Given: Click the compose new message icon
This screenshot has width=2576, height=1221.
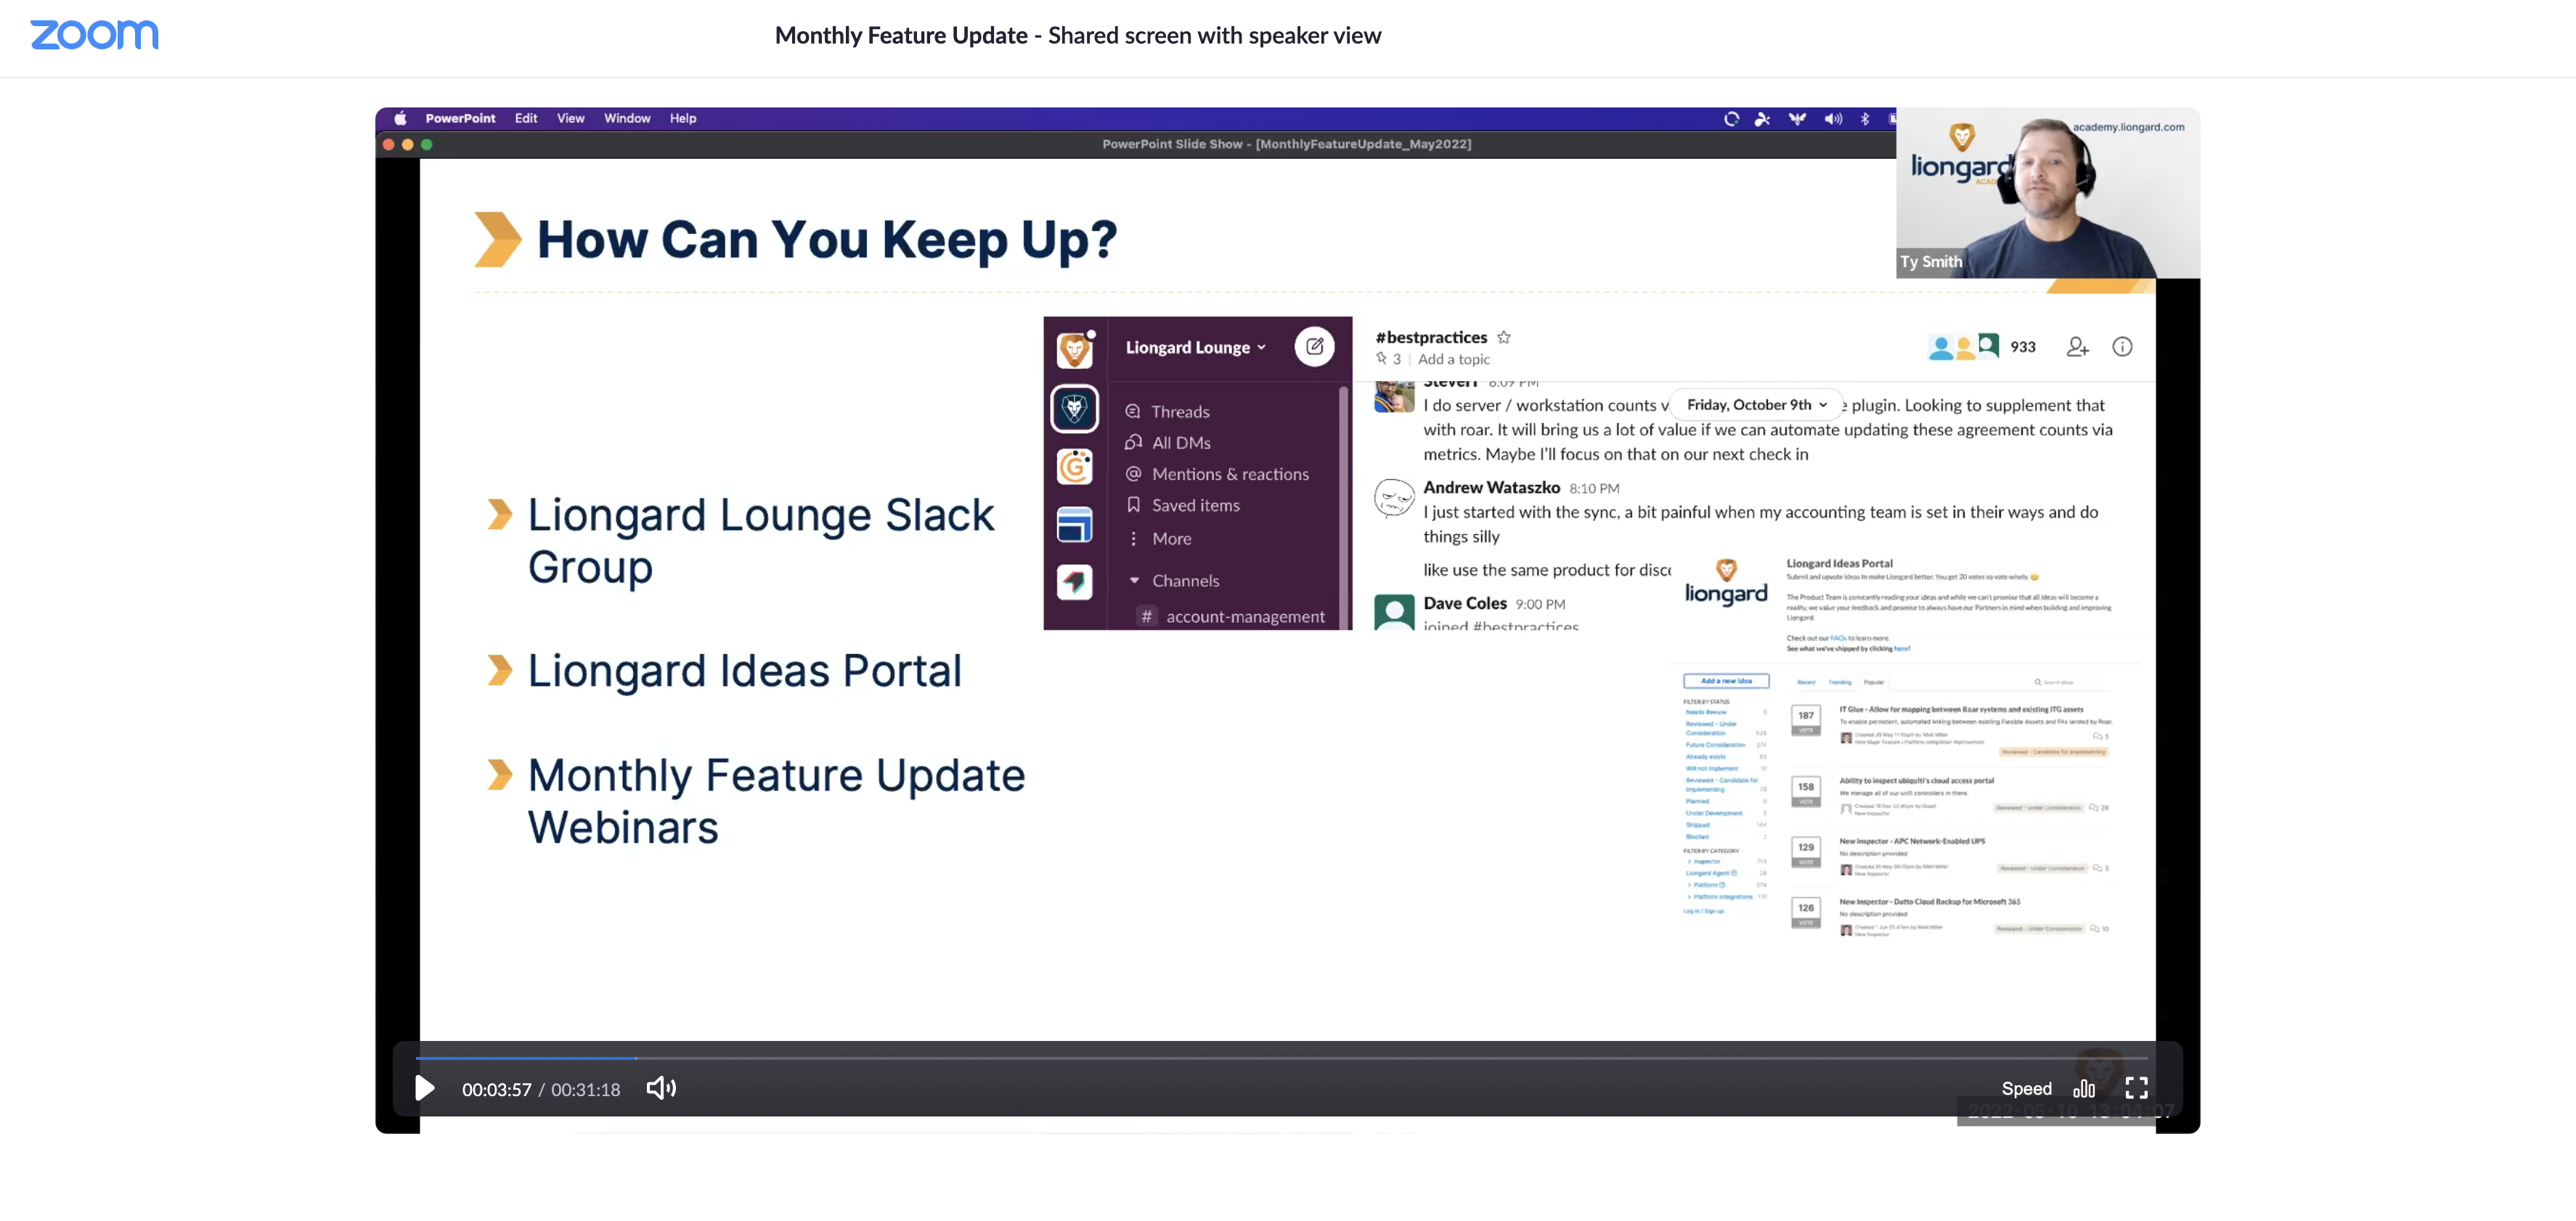Looking at the screenshot, I should click(1314, 346).
